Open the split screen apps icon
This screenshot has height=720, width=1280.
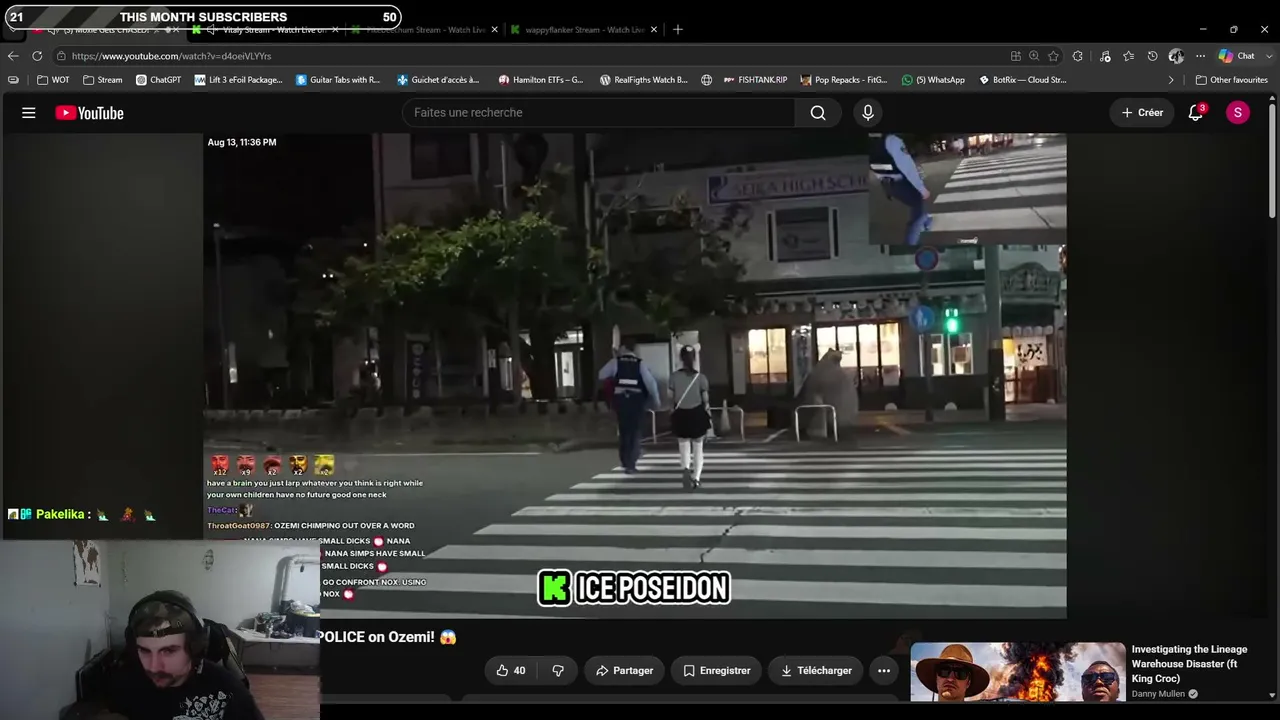pos(1016,56)
